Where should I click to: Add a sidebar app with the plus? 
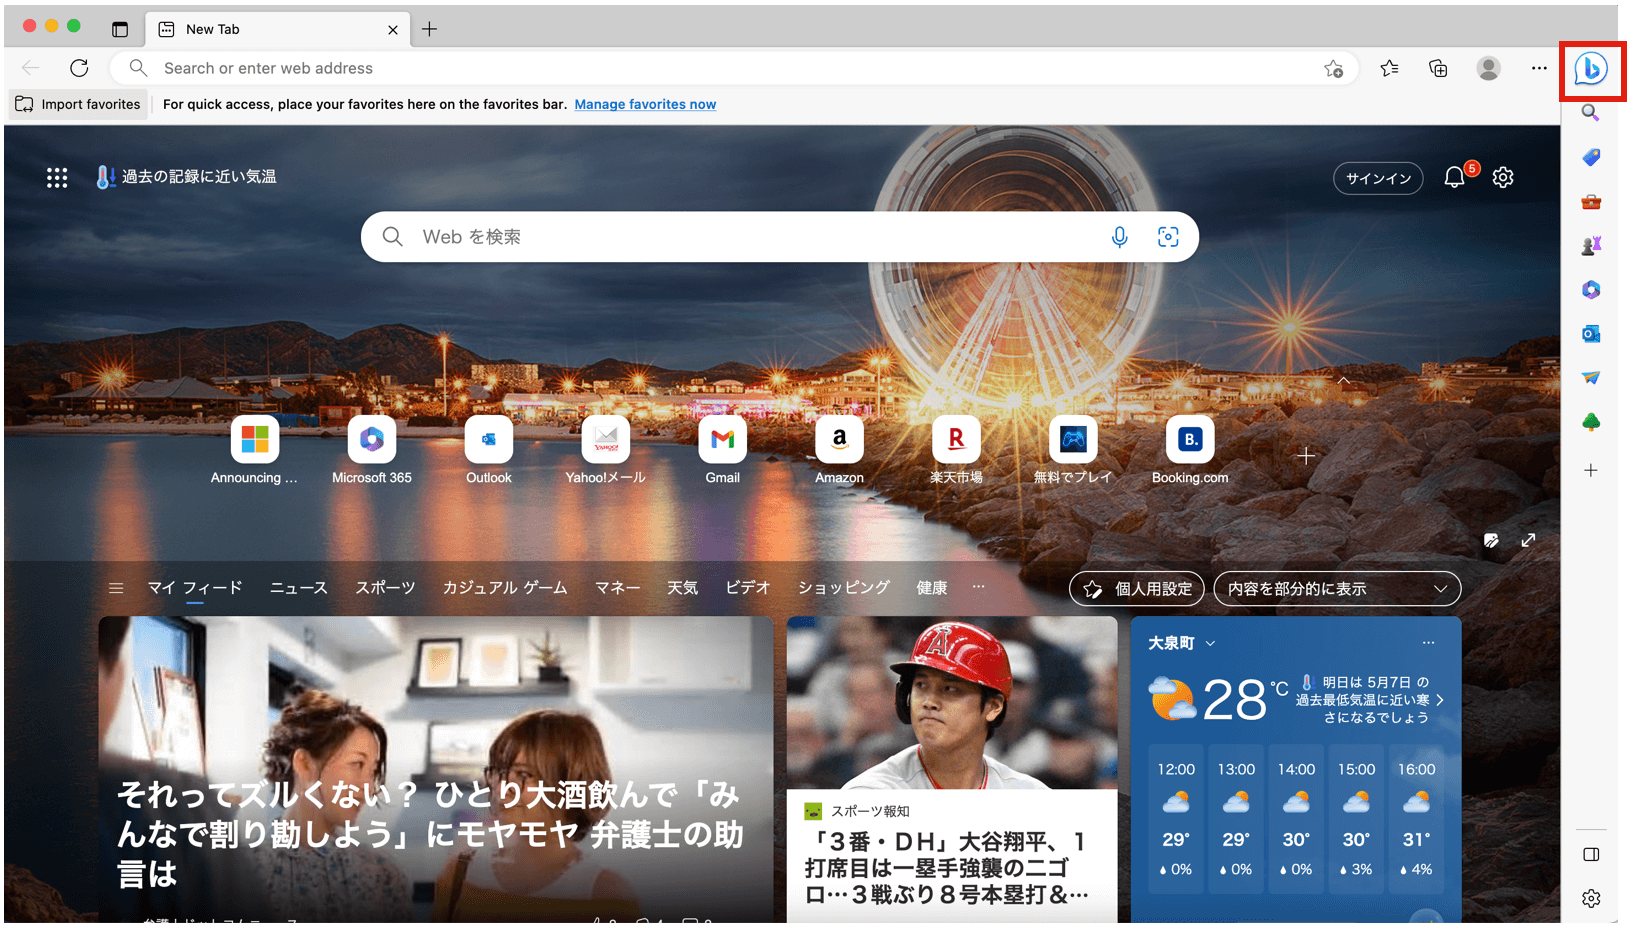point(1591,470)
